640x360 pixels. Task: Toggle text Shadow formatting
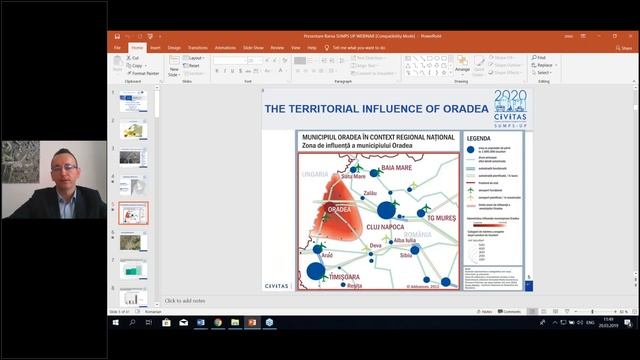pyautogui.click(x=240, y=71)
